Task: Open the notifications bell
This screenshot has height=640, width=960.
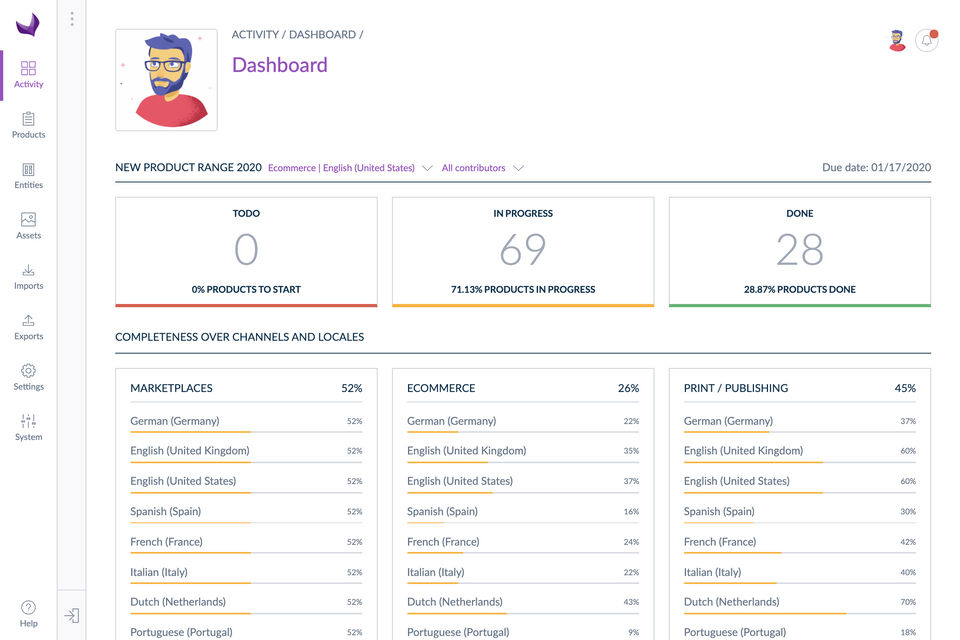Action: point(926,41)
